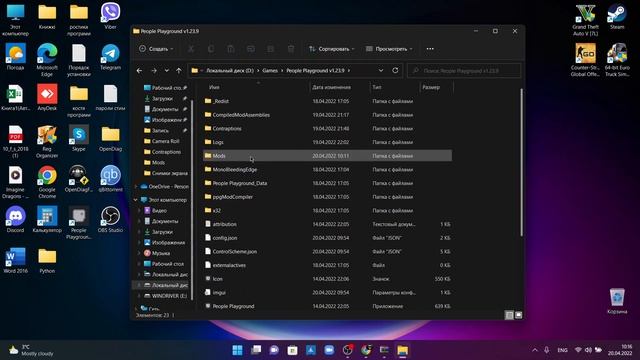Viewport: 640px width, 360px height.
Task: Open Загрузки pinned in quick access
Action: click(162, 98)
